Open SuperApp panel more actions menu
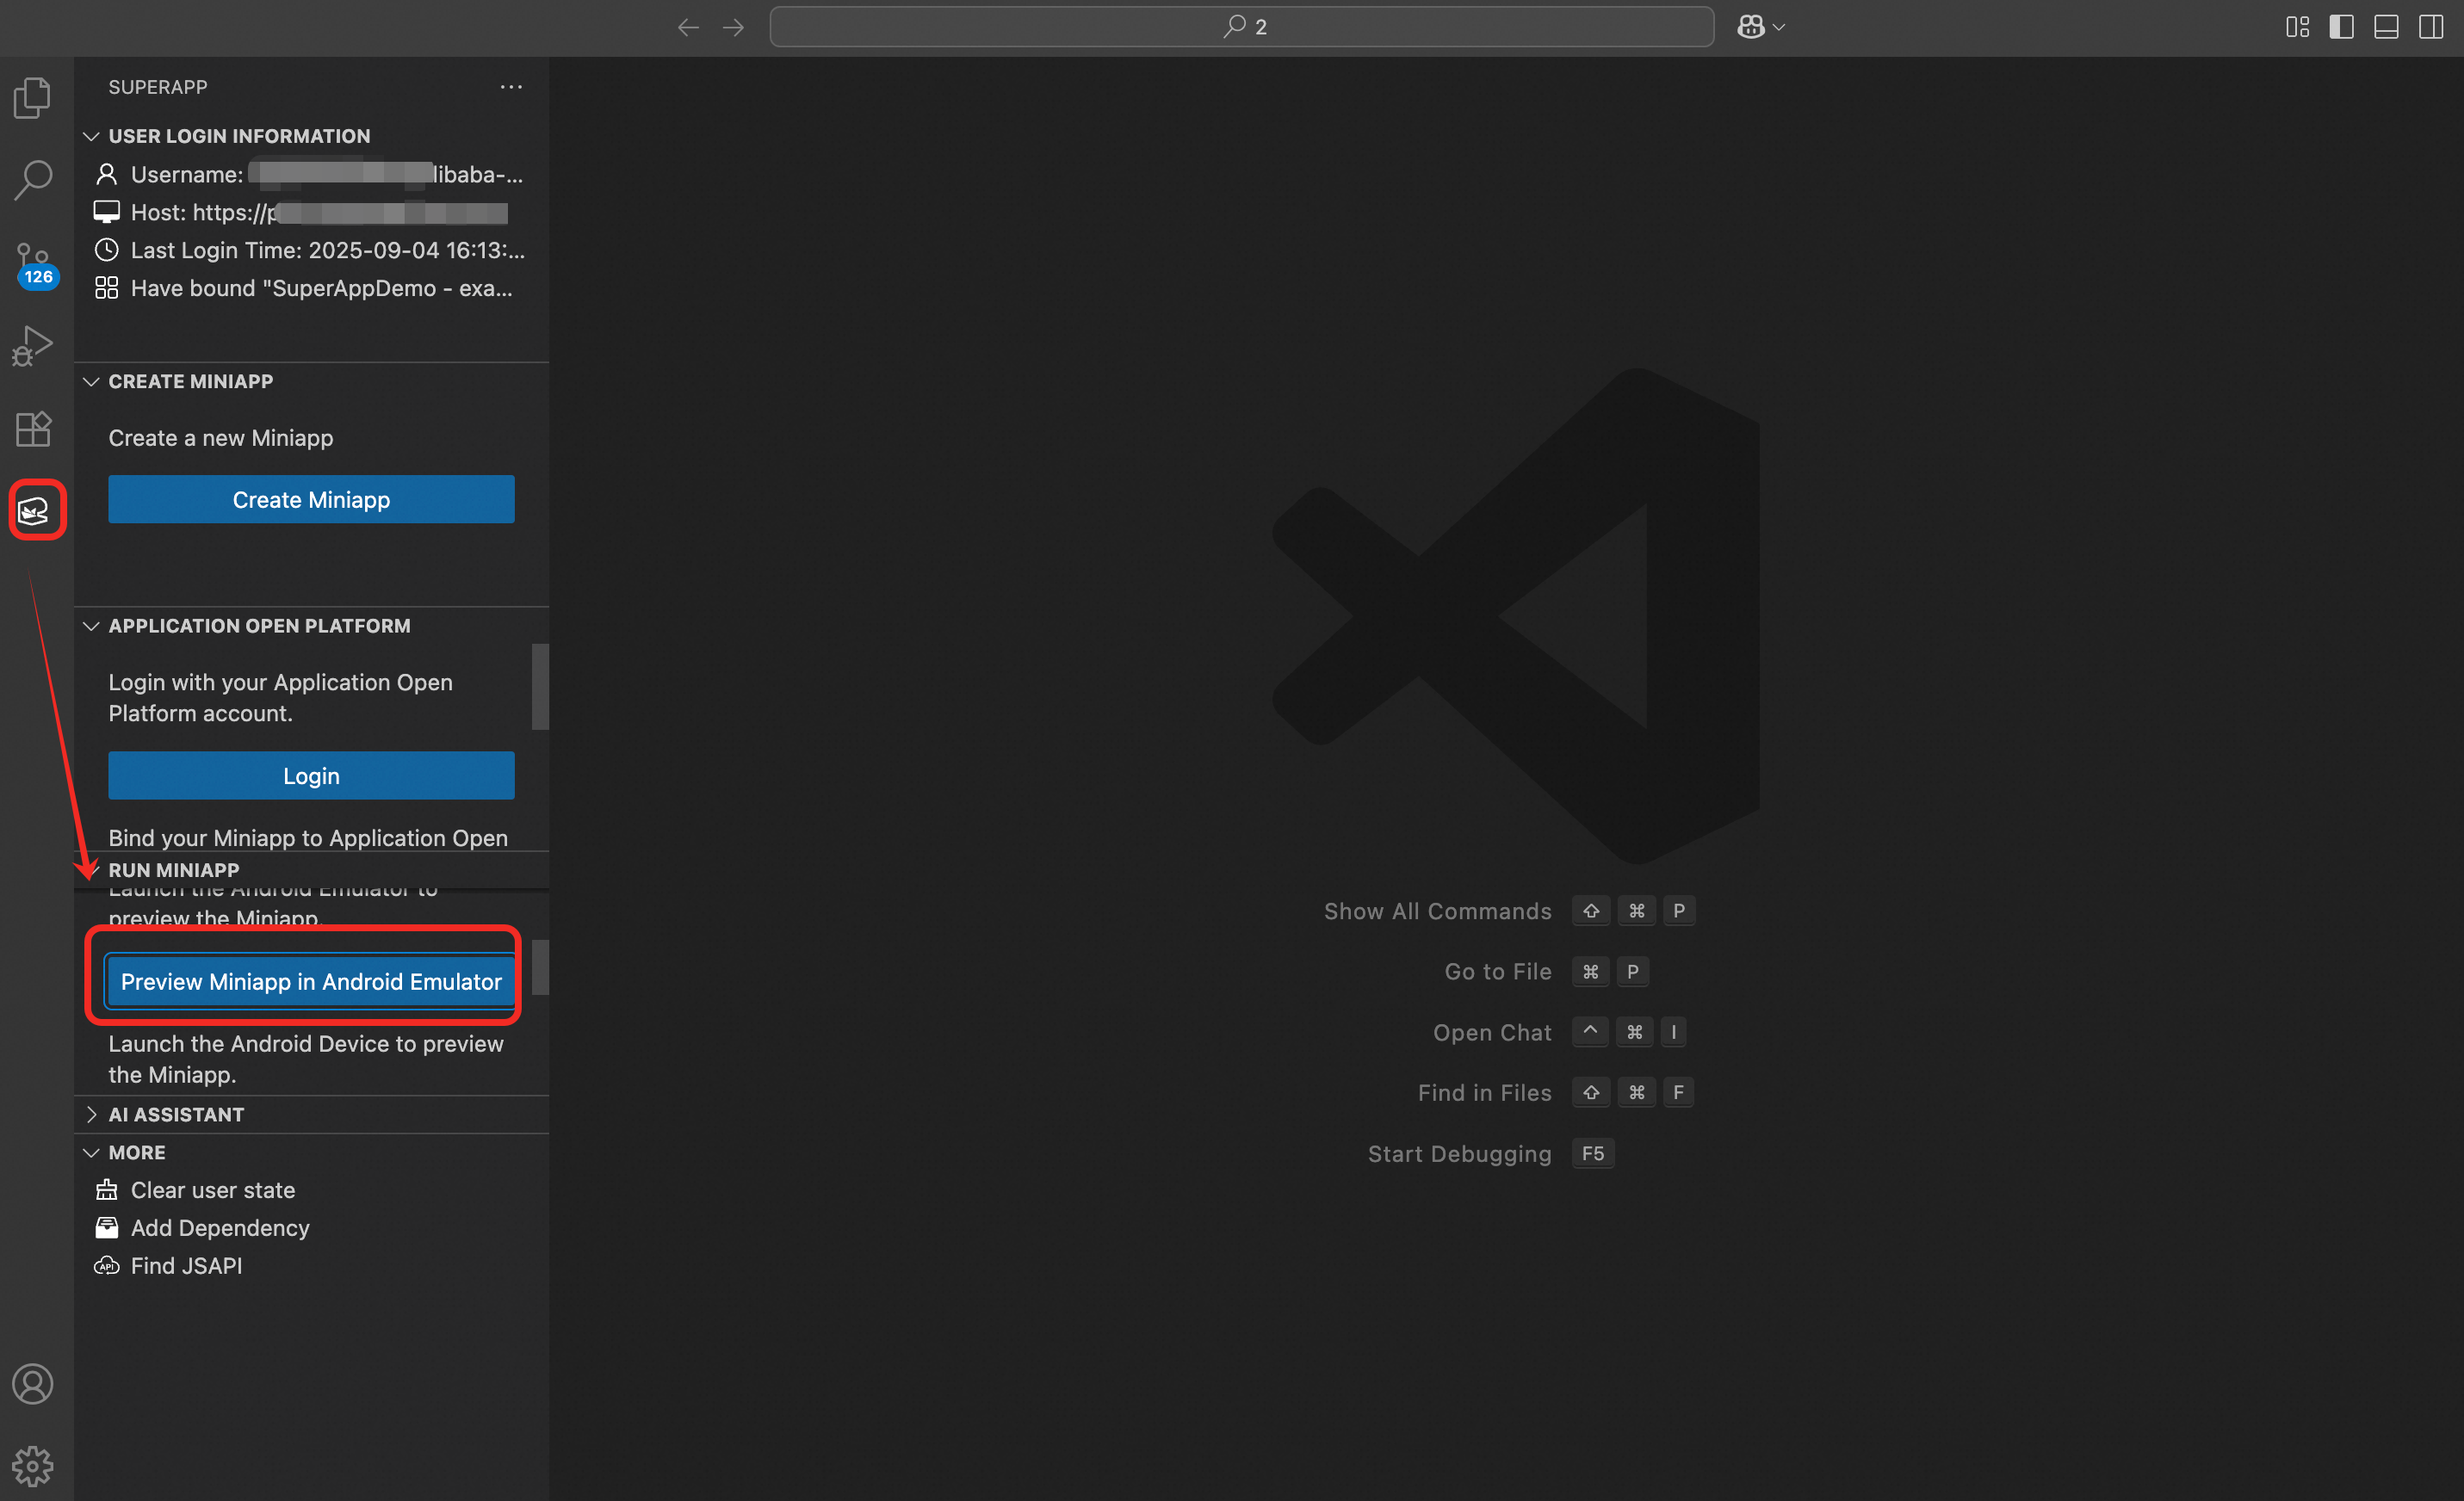The image size is (2464, 1501). tap(511, 87)
